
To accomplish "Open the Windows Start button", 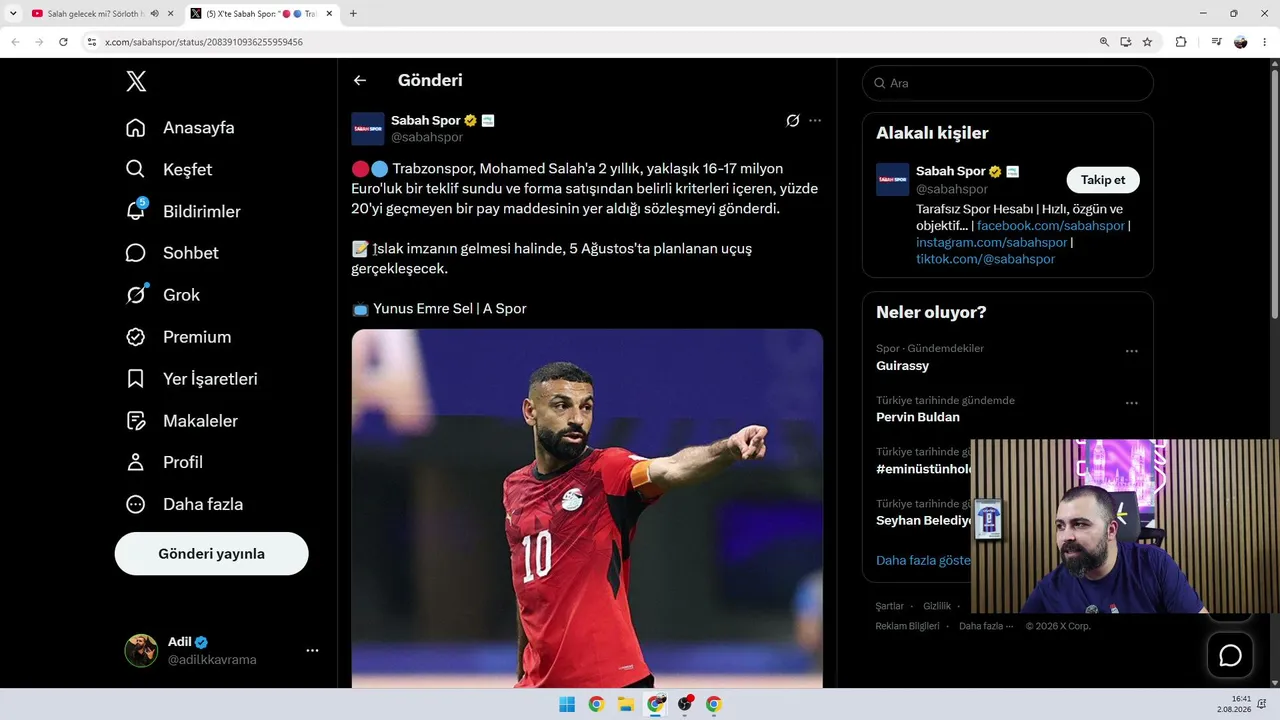I will coord(567,704).
